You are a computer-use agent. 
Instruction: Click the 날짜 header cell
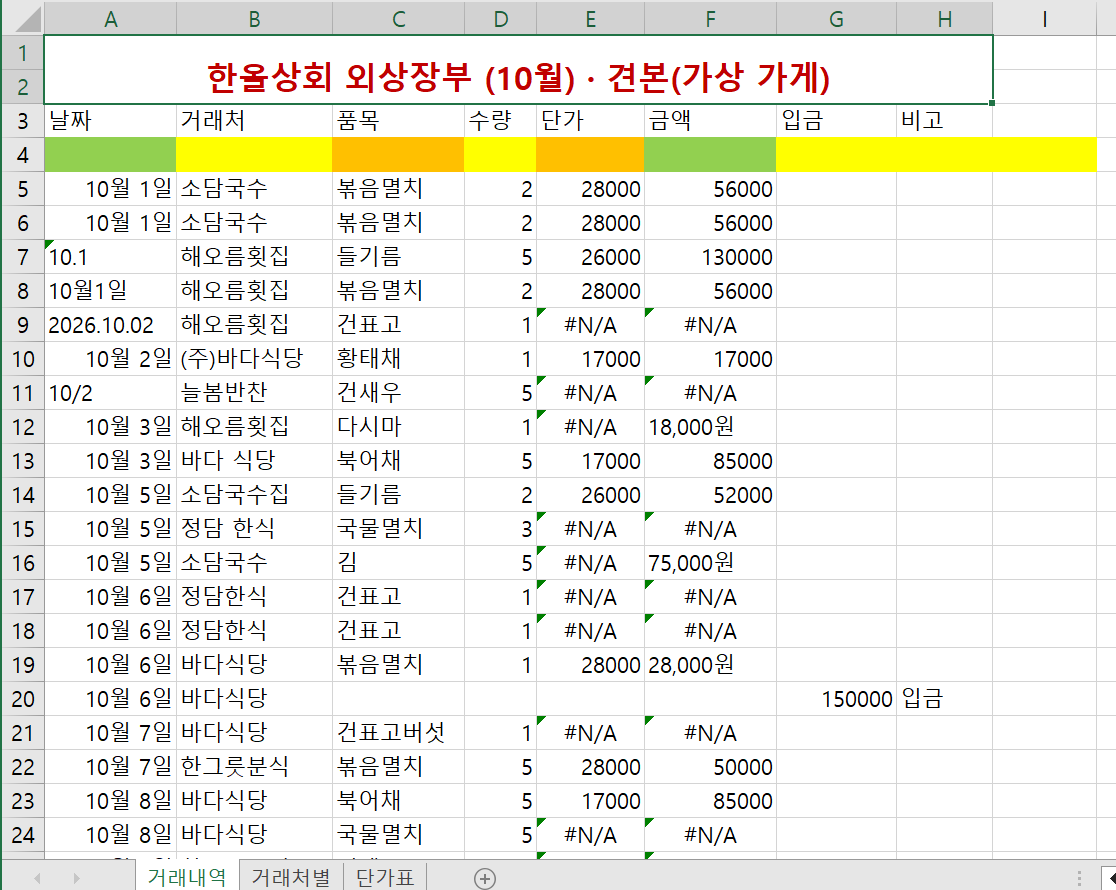click(110, 120)
